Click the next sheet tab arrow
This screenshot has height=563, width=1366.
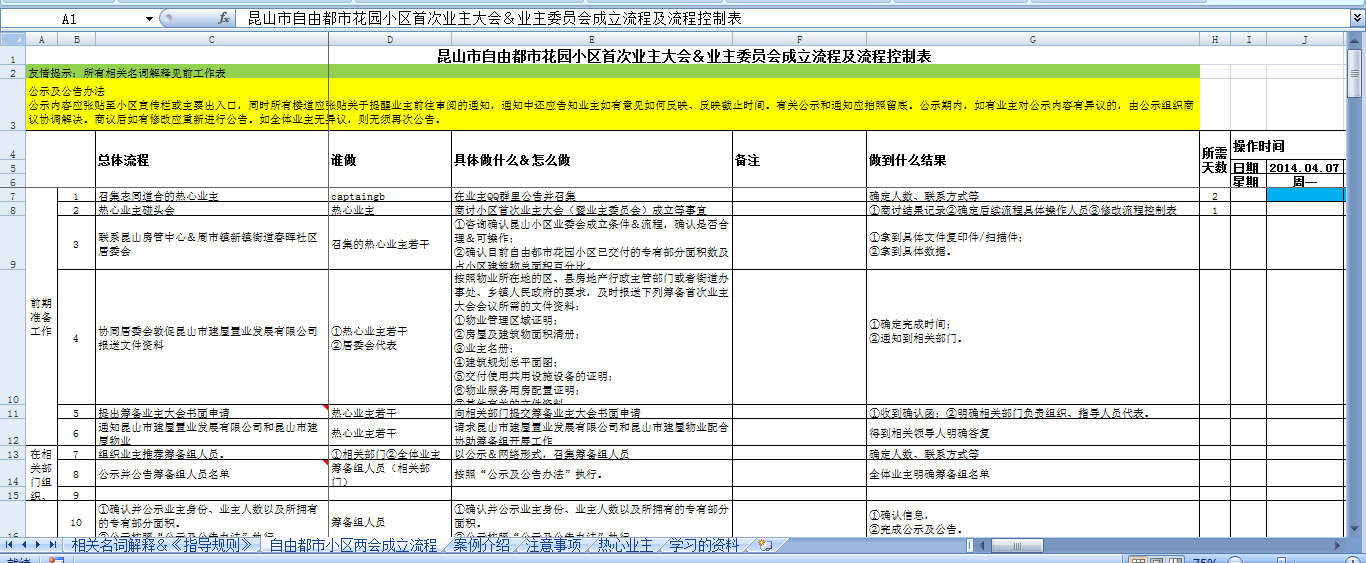pyautogui.click(x=39, y=545)
